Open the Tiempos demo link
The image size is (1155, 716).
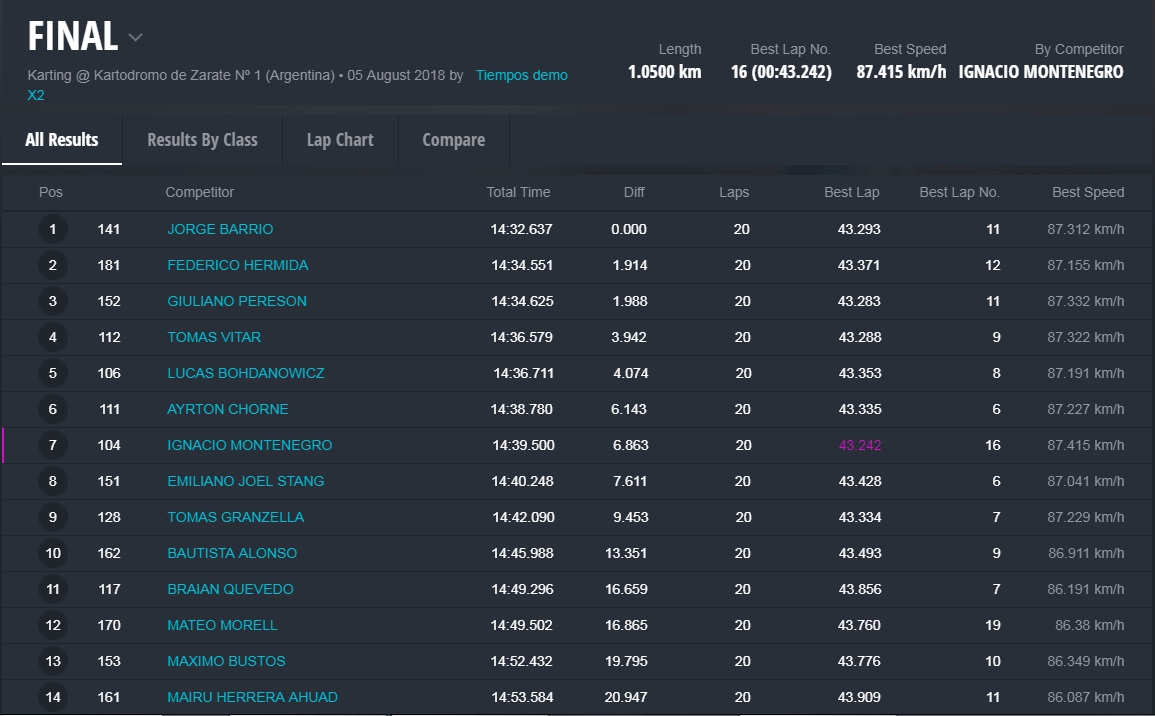click(521, 75)
